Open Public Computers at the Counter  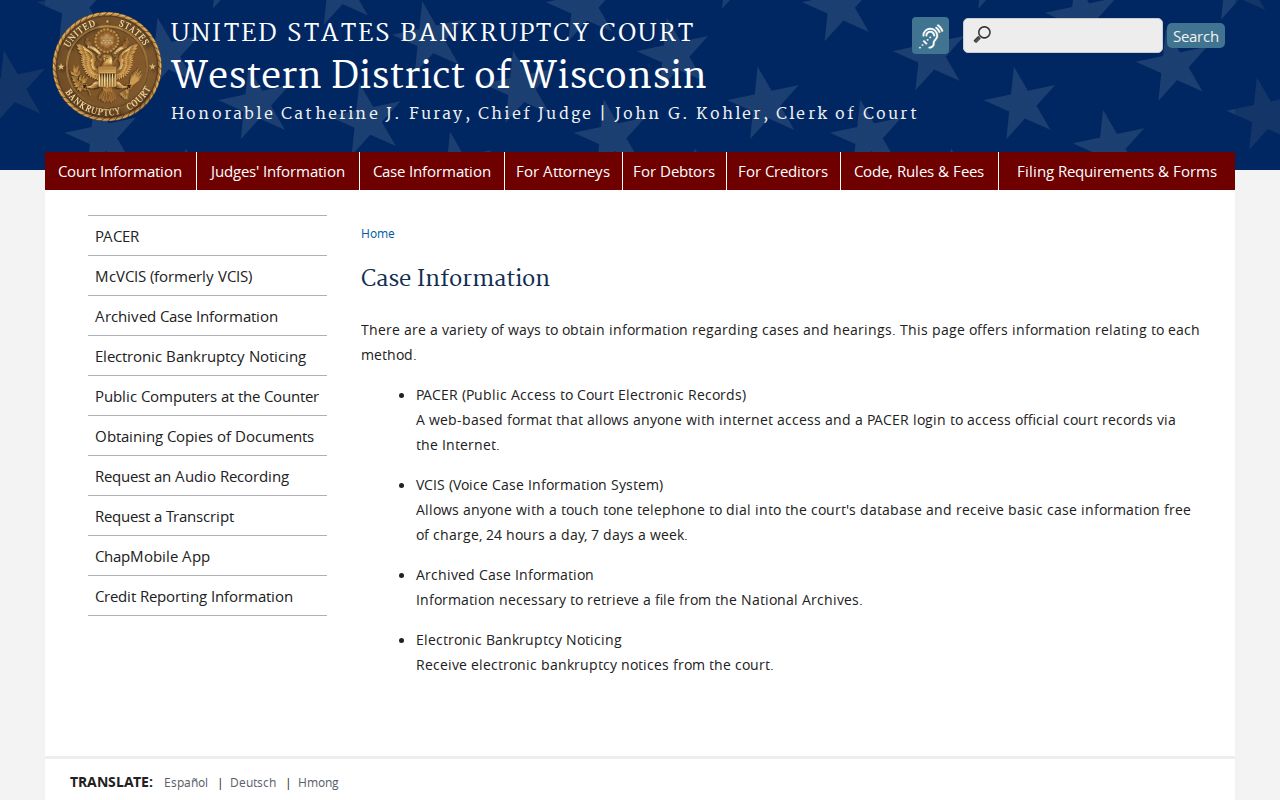[207, 396]
